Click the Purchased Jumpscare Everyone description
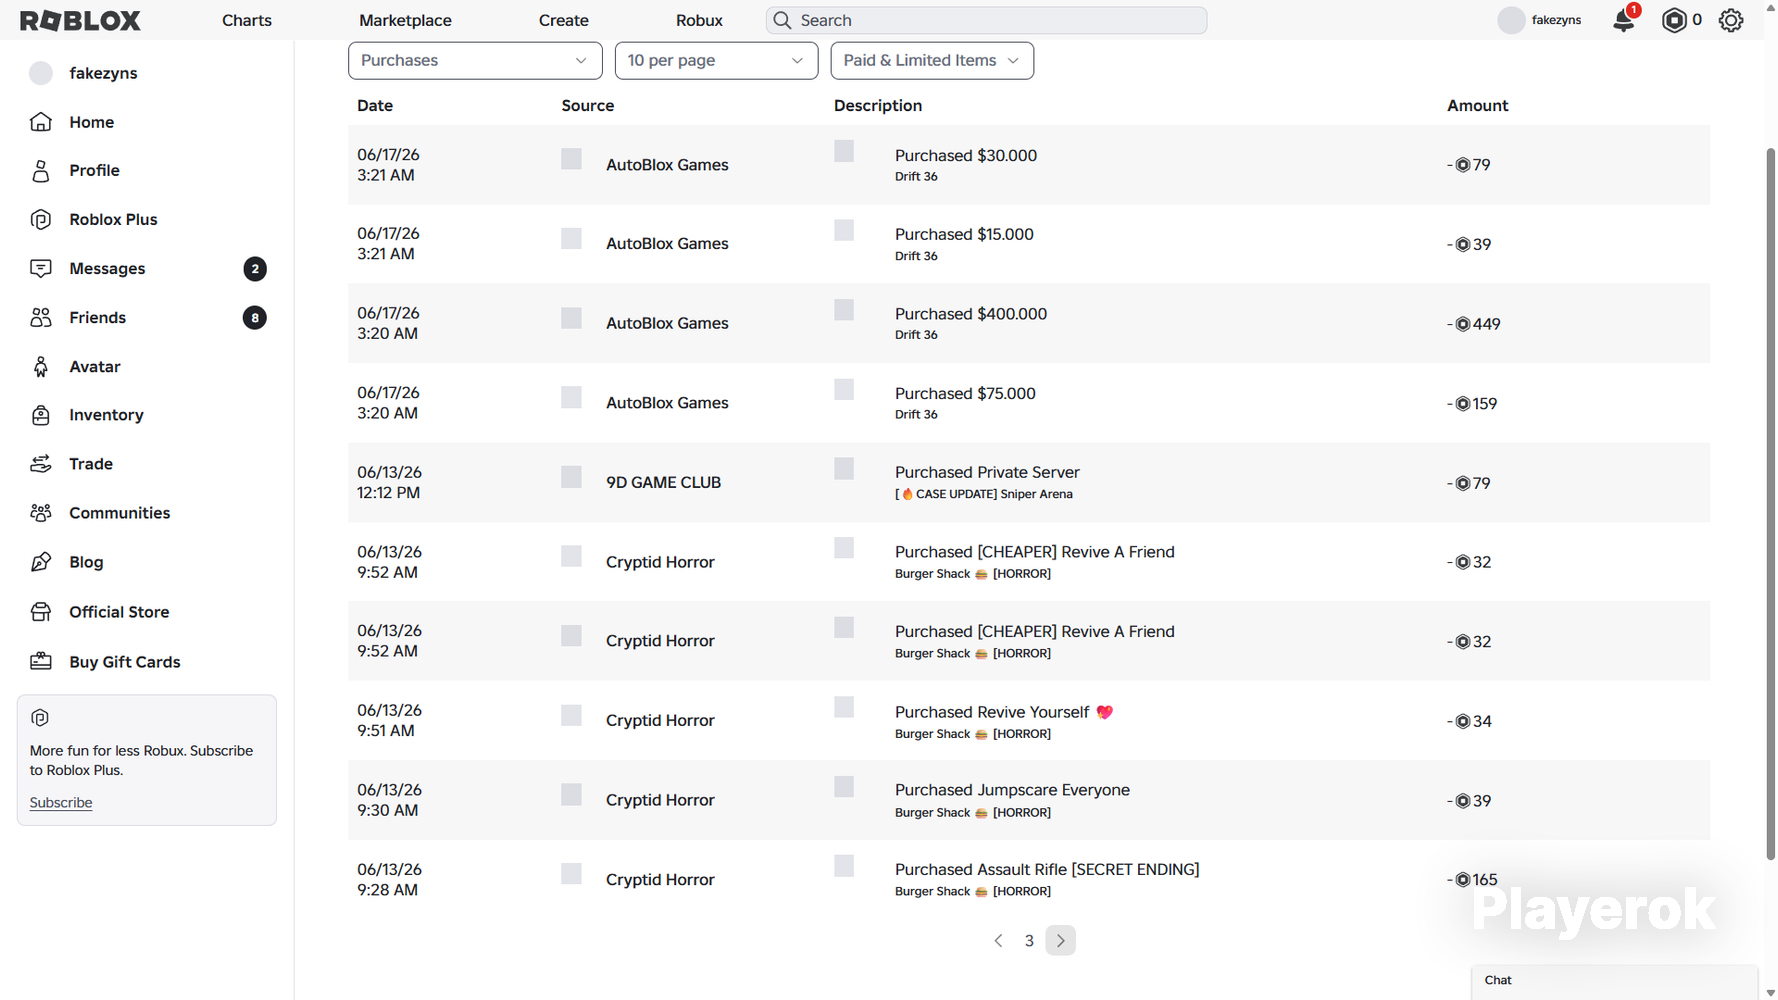1778x1000 pixels. point(1012,790)
